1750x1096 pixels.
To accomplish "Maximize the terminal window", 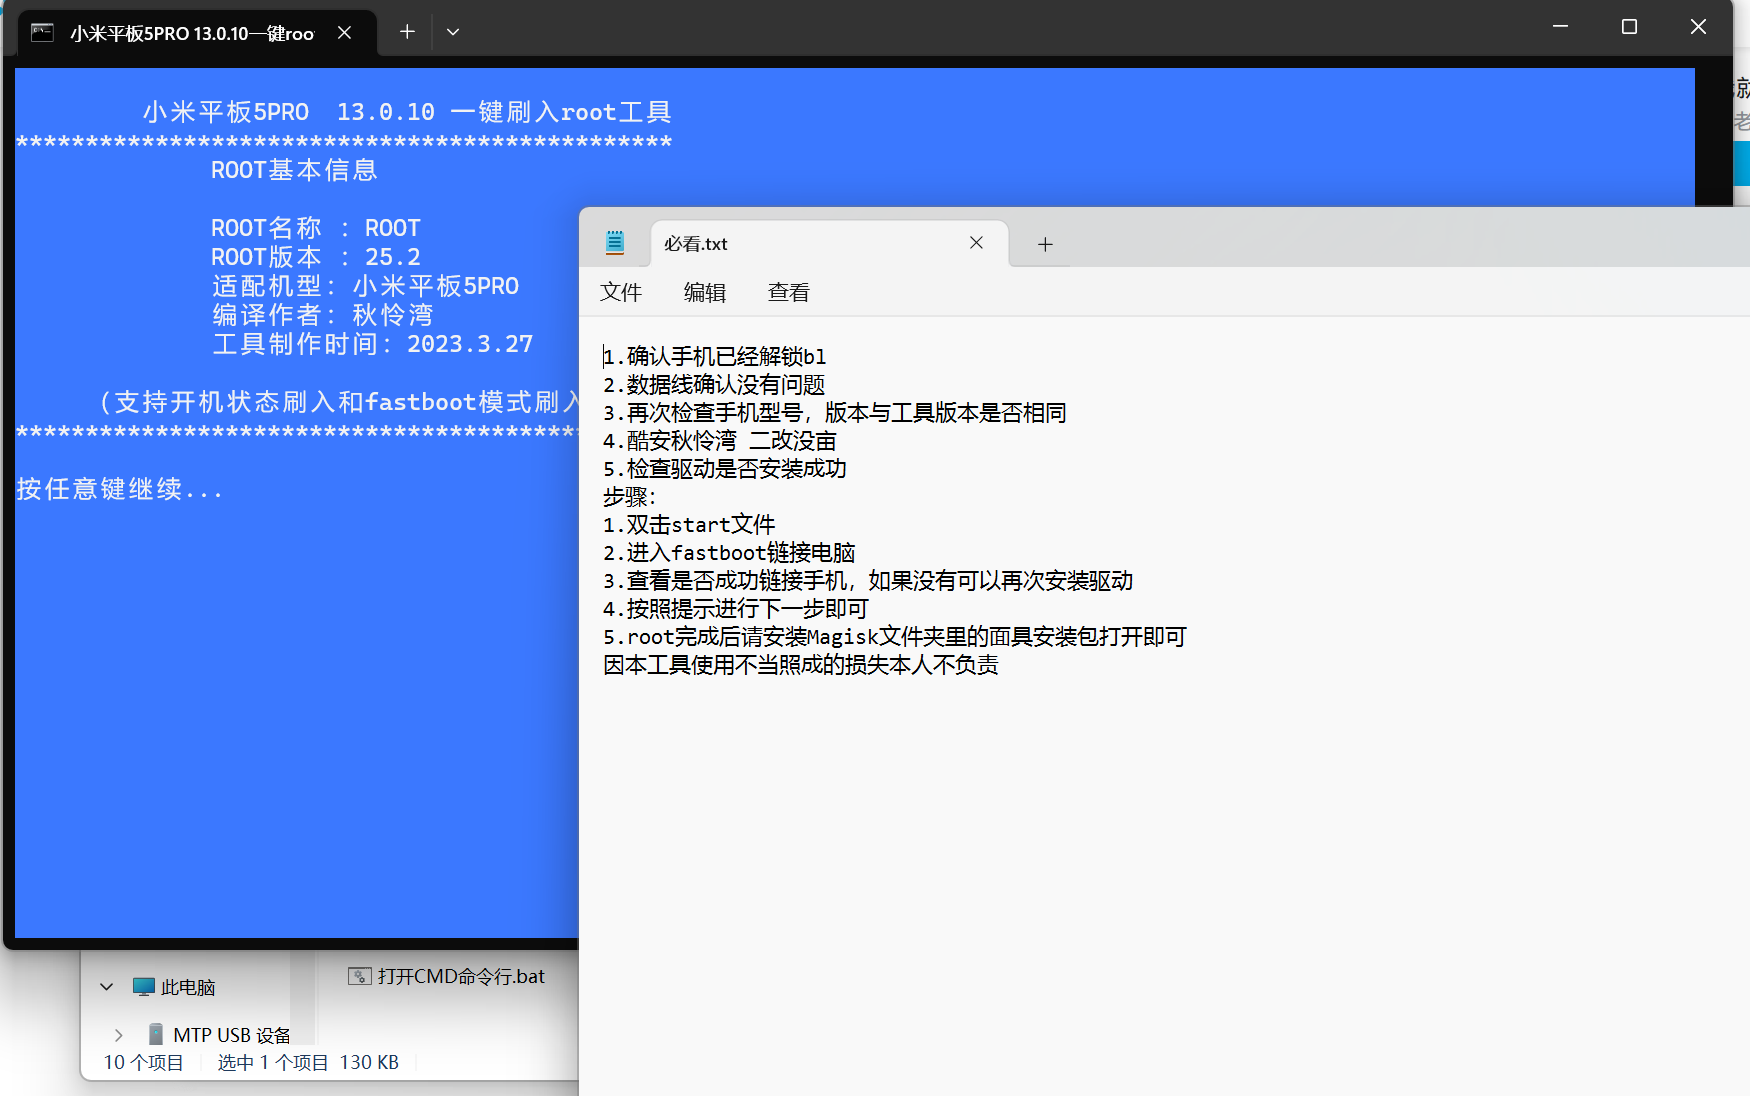I will [x=1629, y=27].
